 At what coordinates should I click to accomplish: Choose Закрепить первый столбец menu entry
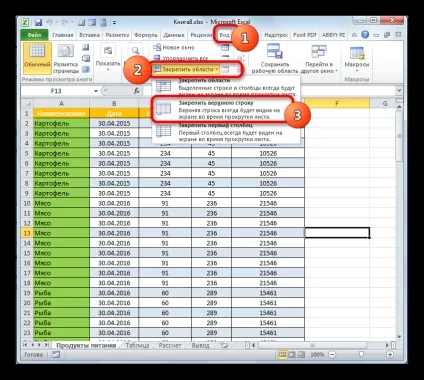pyautogui.click(x=226, y=133)
